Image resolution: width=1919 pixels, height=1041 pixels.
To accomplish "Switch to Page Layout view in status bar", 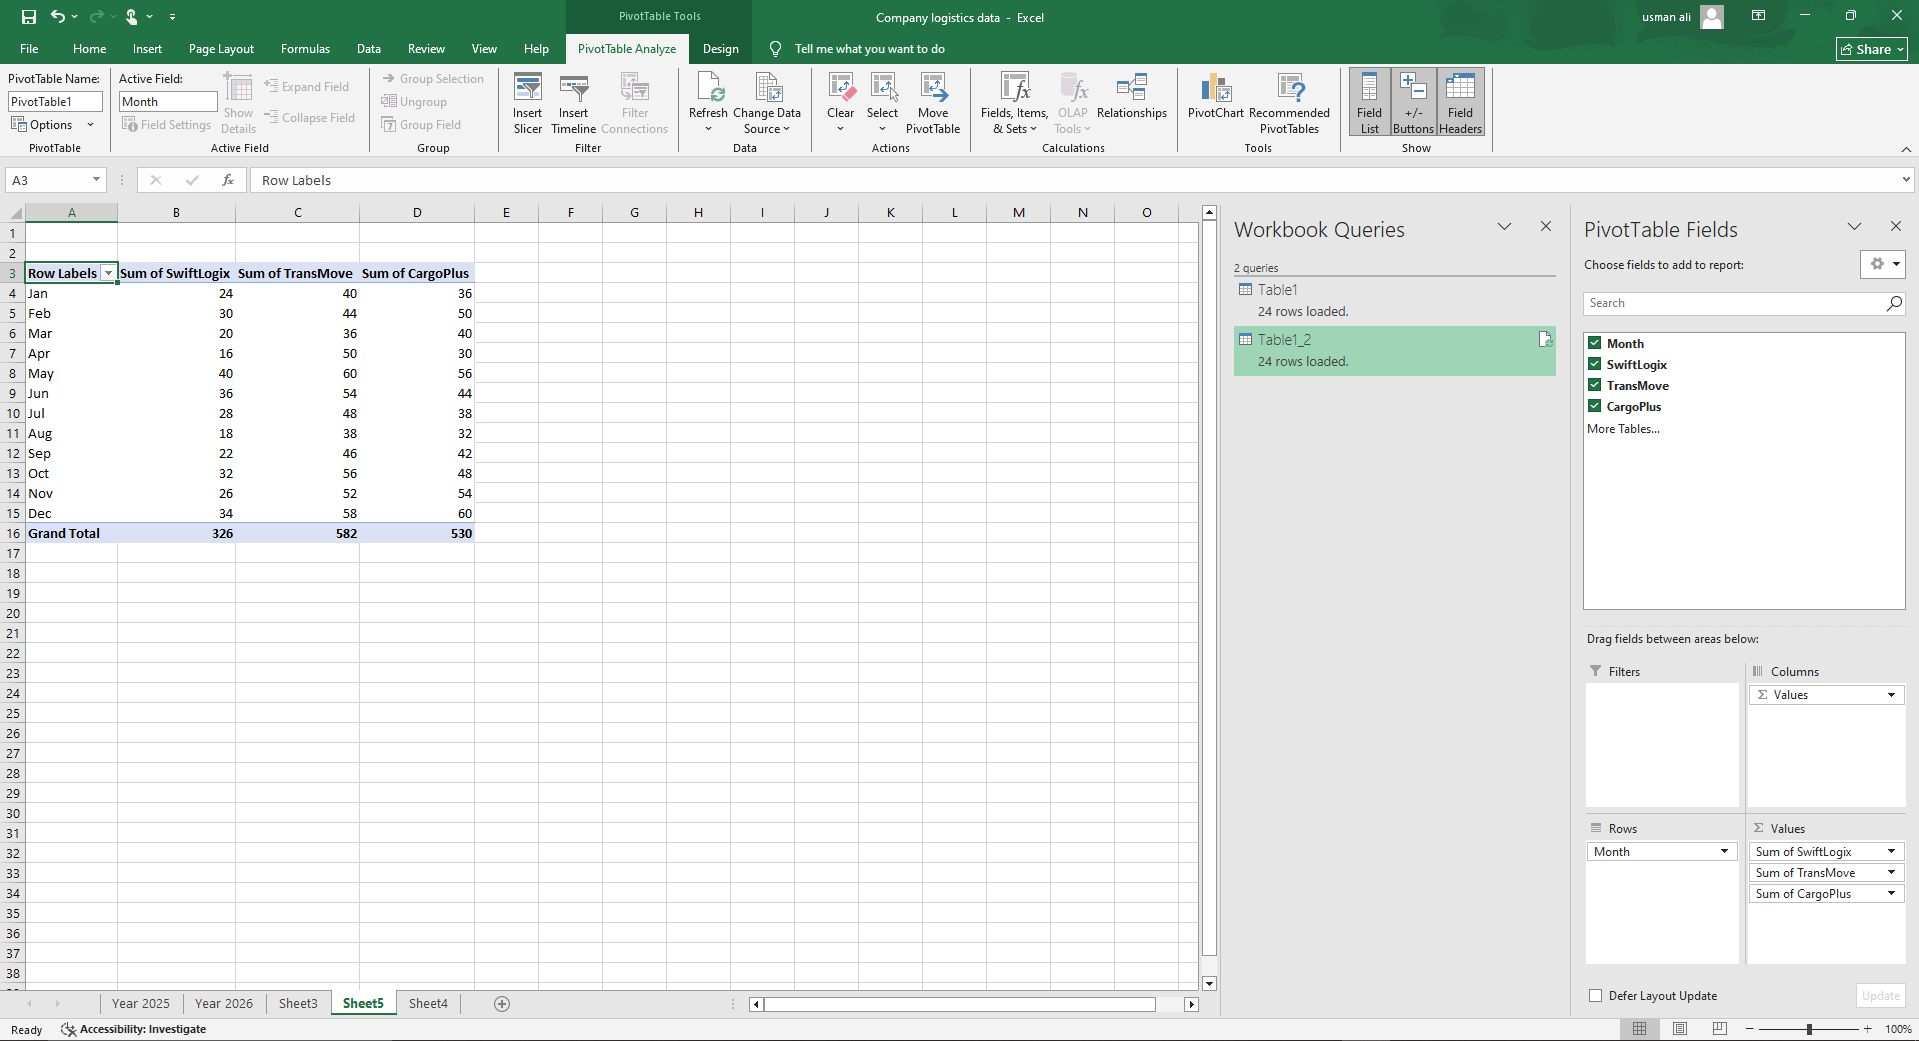I will [x=1680, y=1029].
